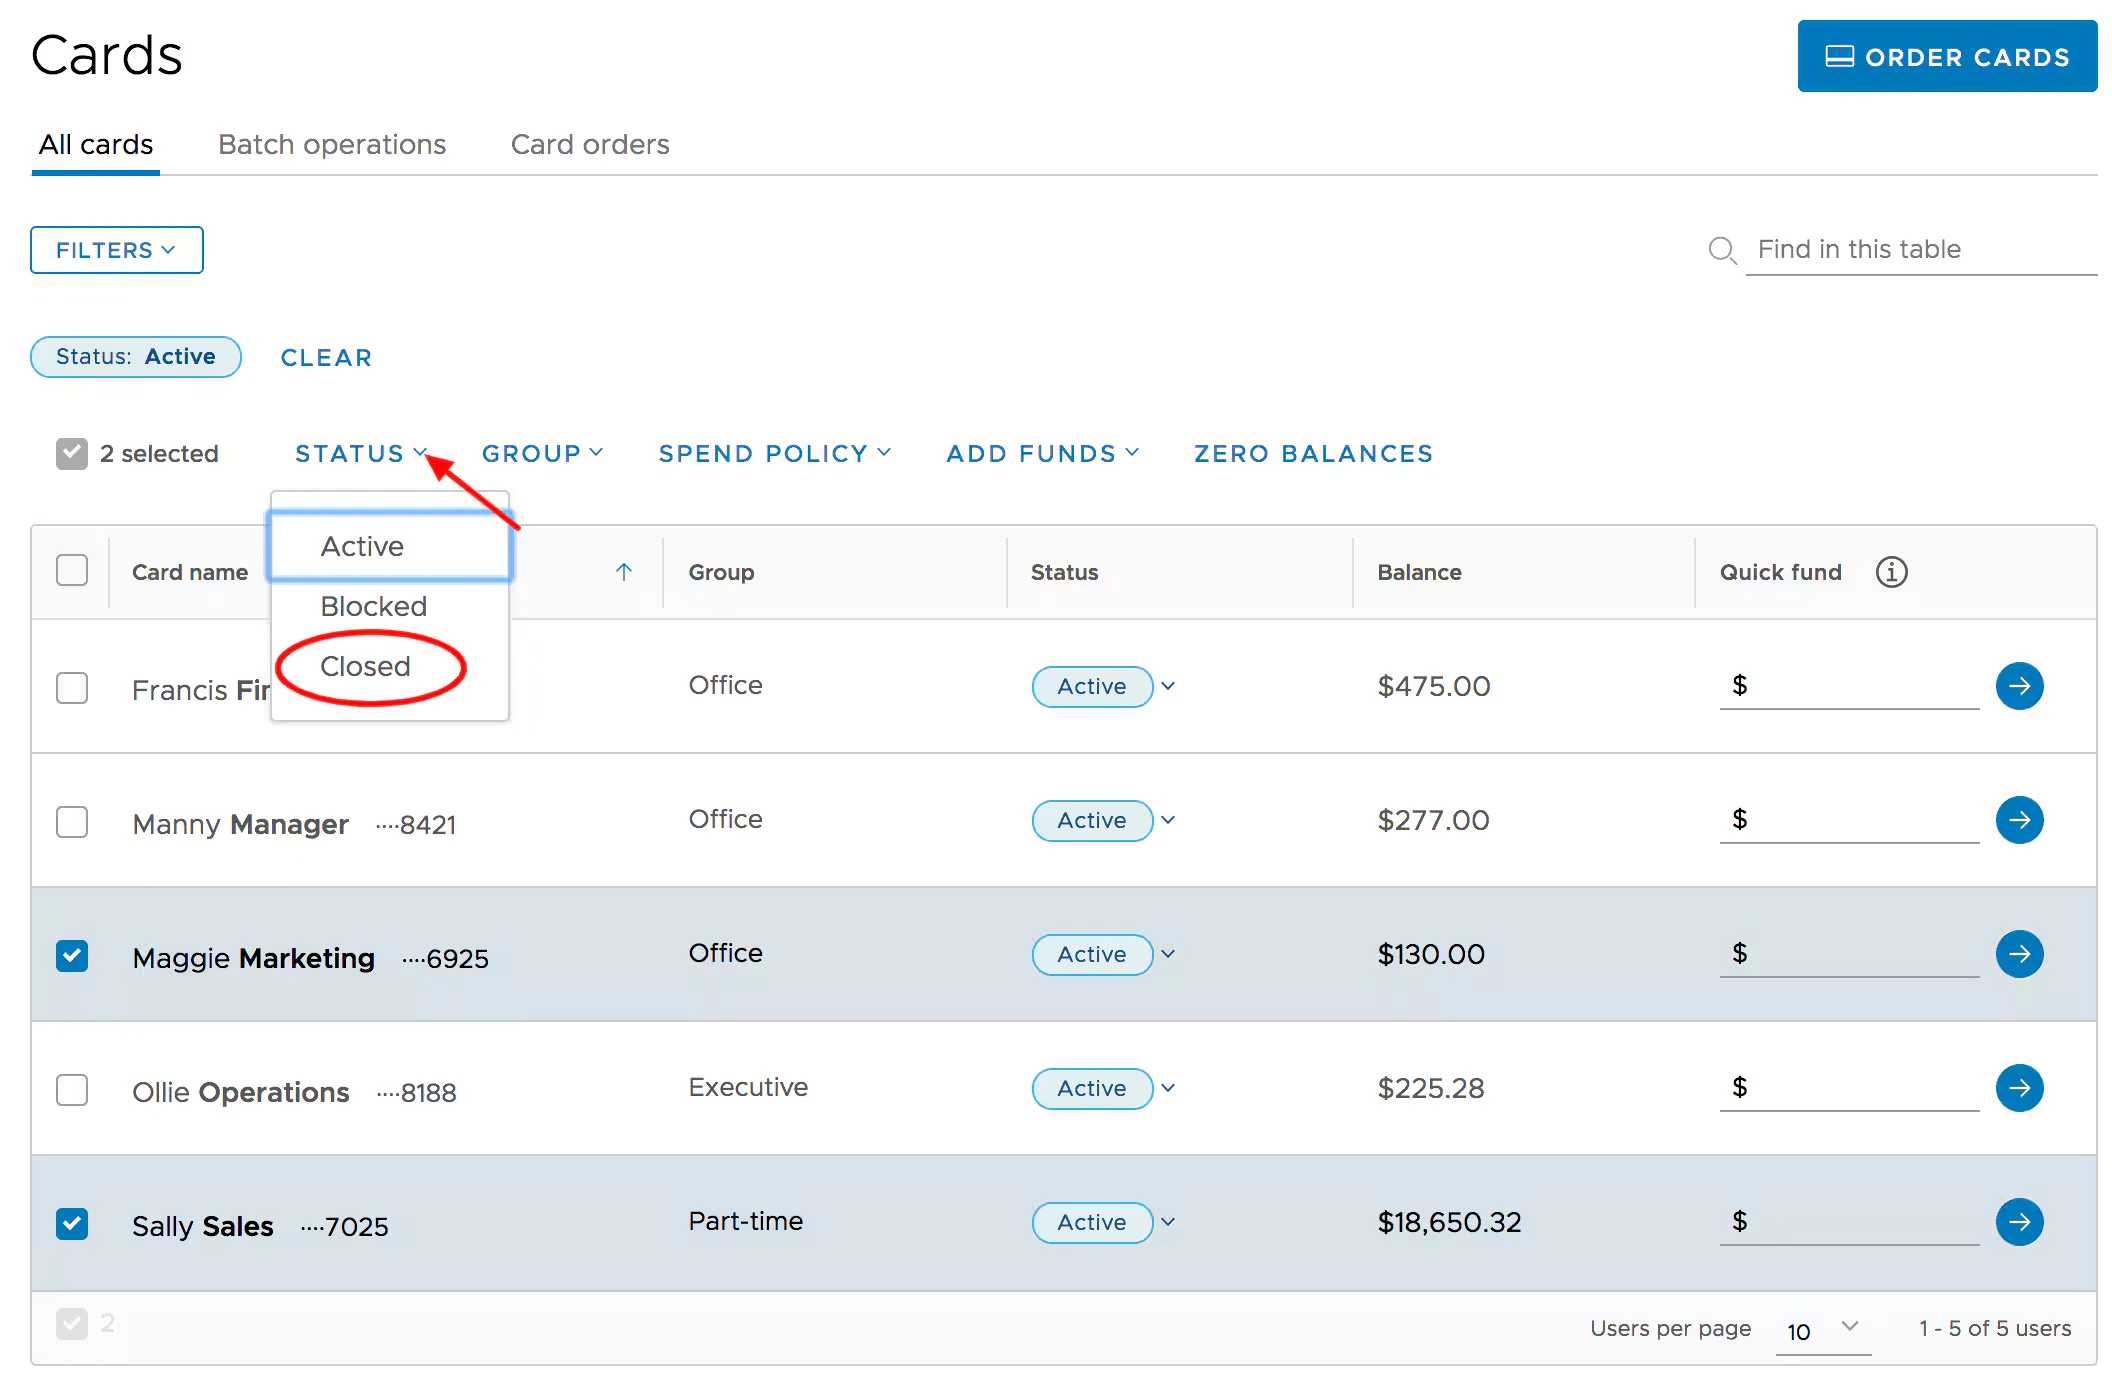The width and height of the screenshot is (2112, 1380).
Task: Choose Closed in Status menu
Action: 366,666
